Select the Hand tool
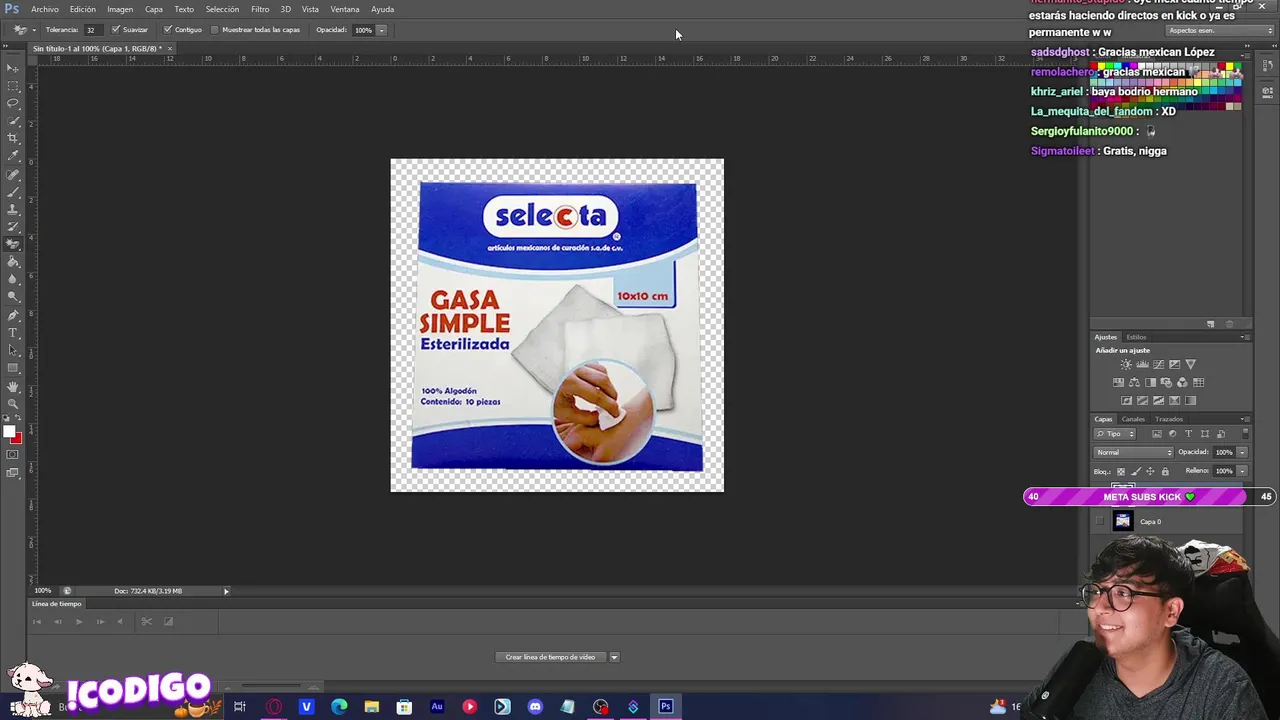Screen dimensions: 1280x720 point(13,386)
